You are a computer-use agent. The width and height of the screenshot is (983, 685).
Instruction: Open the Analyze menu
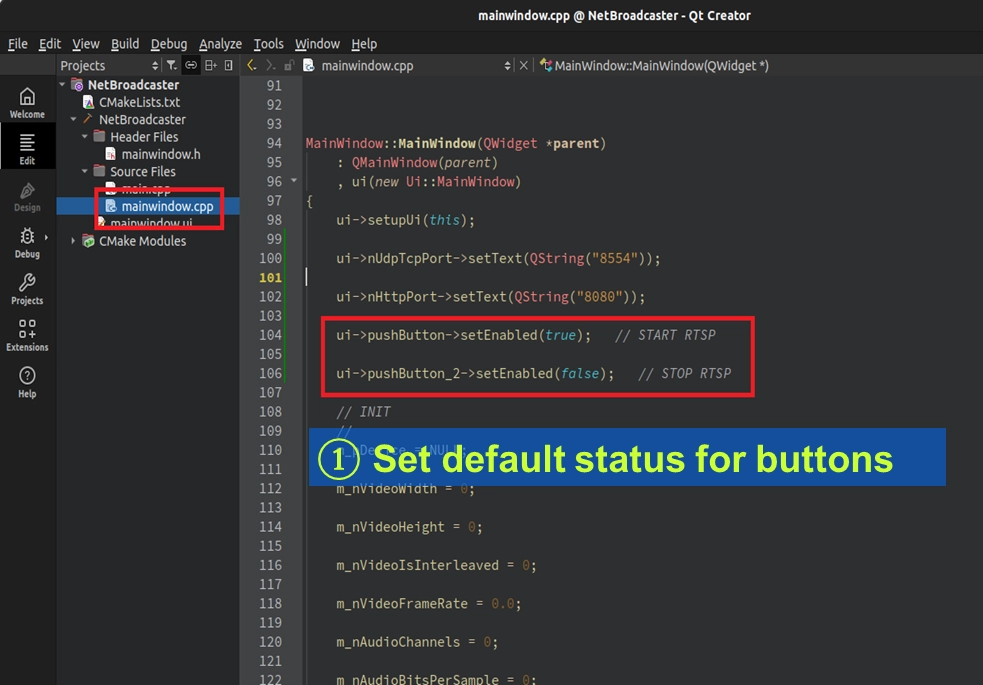(x=220, y=44)
